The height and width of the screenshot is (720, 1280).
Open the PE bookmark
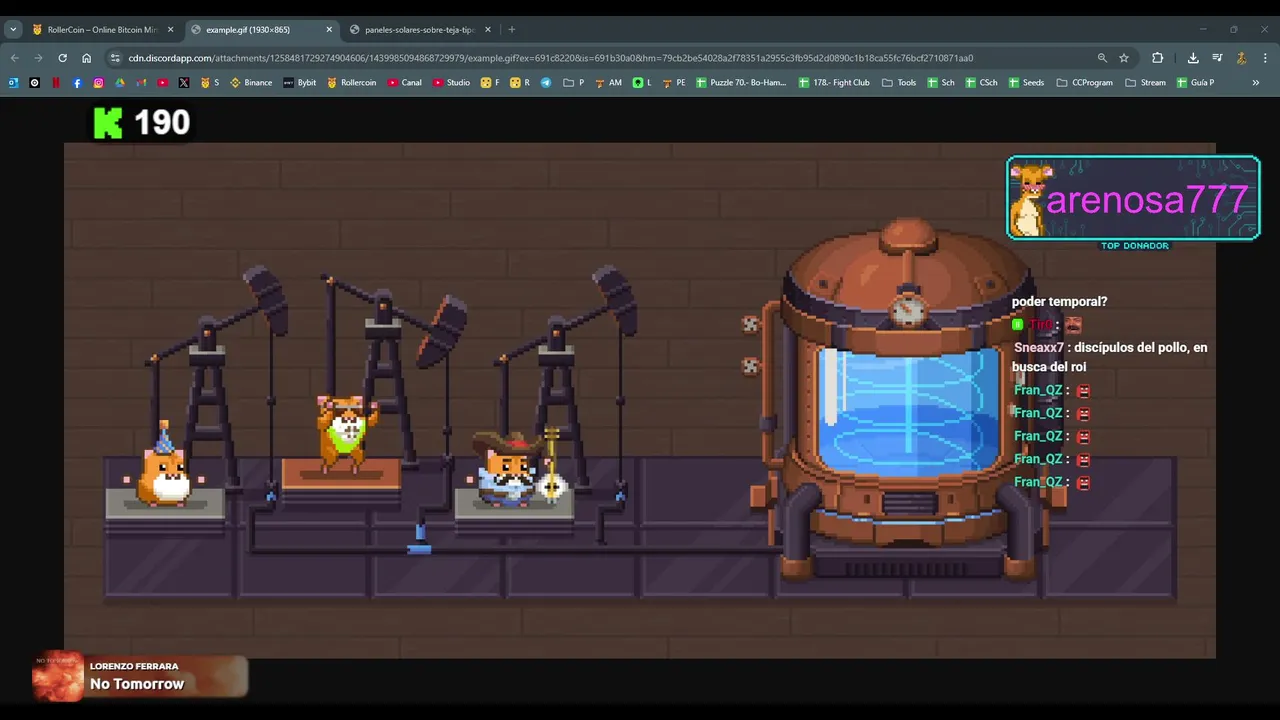point(673,82)
